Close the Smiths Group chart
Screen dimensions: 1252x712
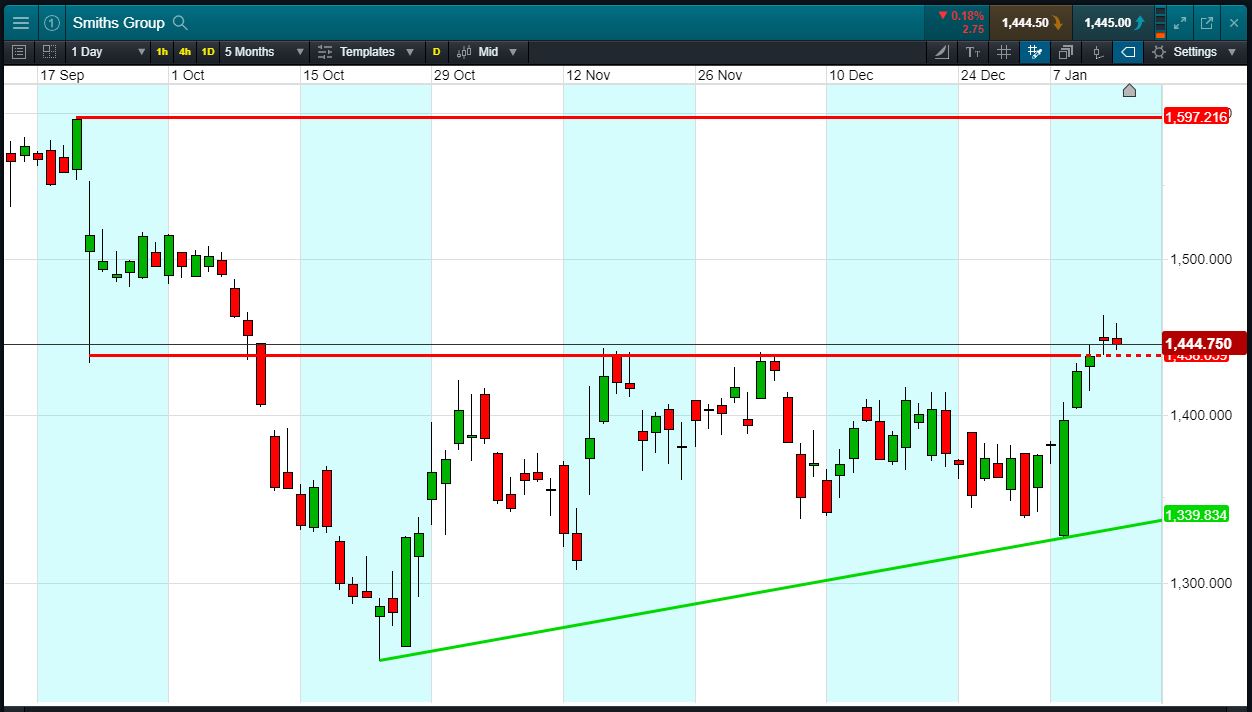click(x=1233, y=22)
